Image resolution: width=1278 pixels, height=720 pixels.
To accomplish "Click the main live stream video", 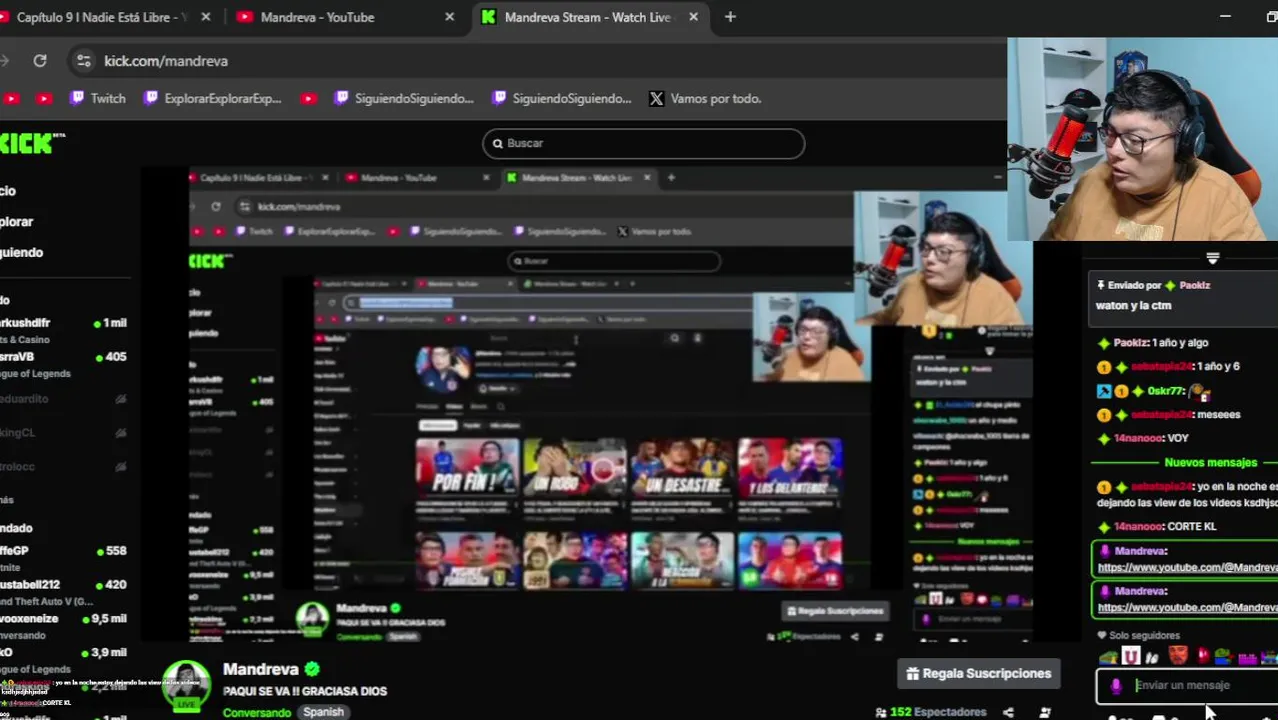I will coord(610,405).
